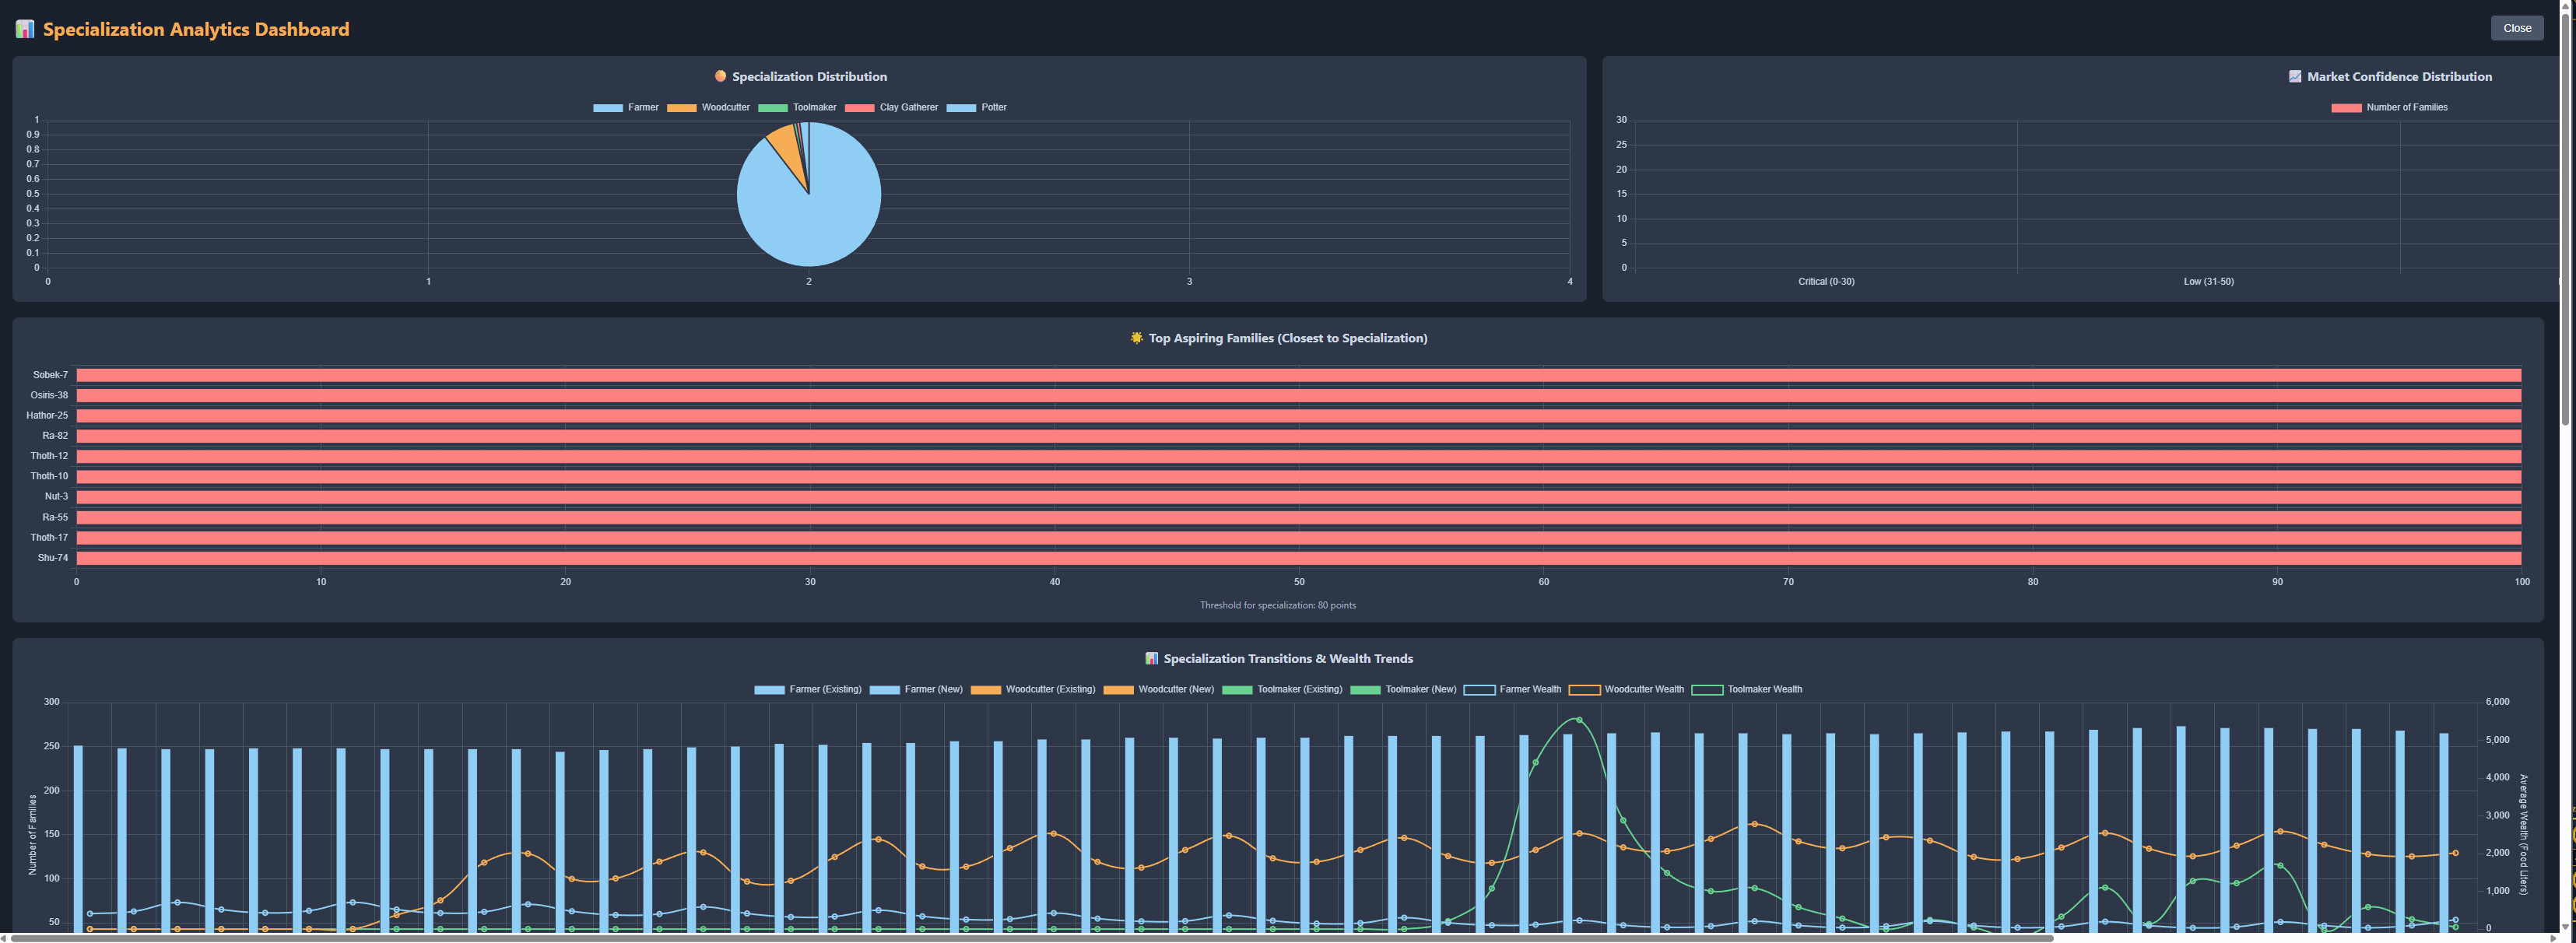The height and width of the screenshot is (943, 2576).
Task: Click the Close button
Action: click(x=2516, y=28)
